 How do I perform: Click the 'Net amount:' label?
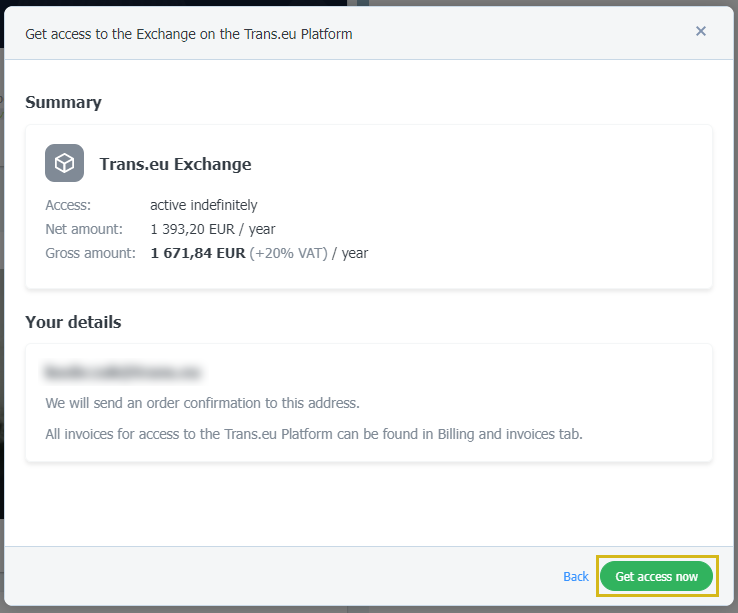(84, 229)
